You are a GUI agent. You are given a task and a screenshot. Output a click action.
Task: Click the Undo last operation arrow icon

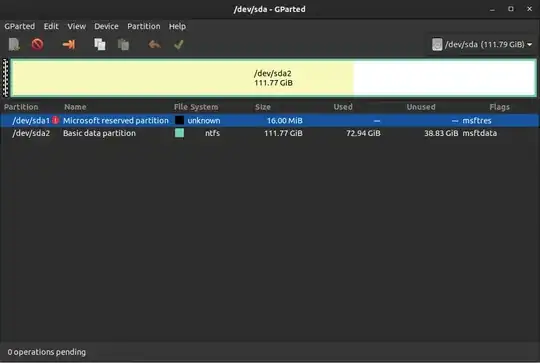tap(154, 44)
